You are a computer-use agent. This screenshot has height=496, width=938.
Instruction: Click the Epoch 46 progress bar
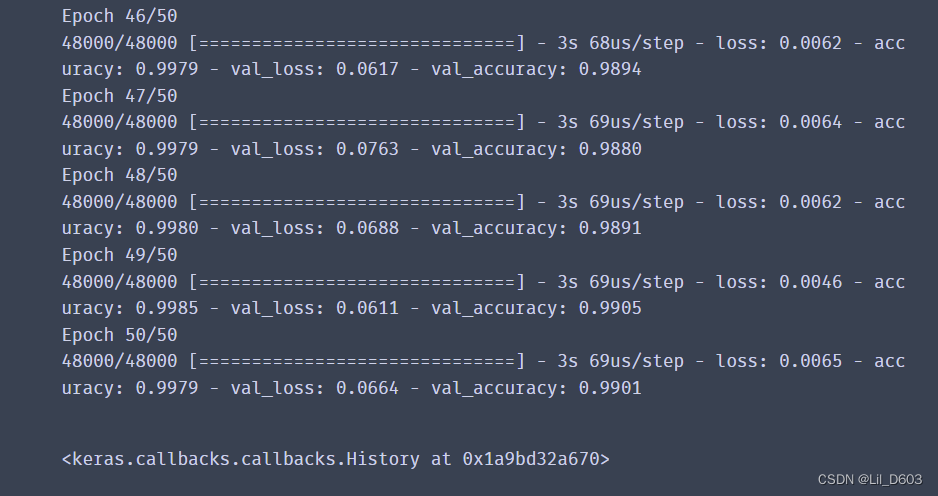tap(357, 43)
